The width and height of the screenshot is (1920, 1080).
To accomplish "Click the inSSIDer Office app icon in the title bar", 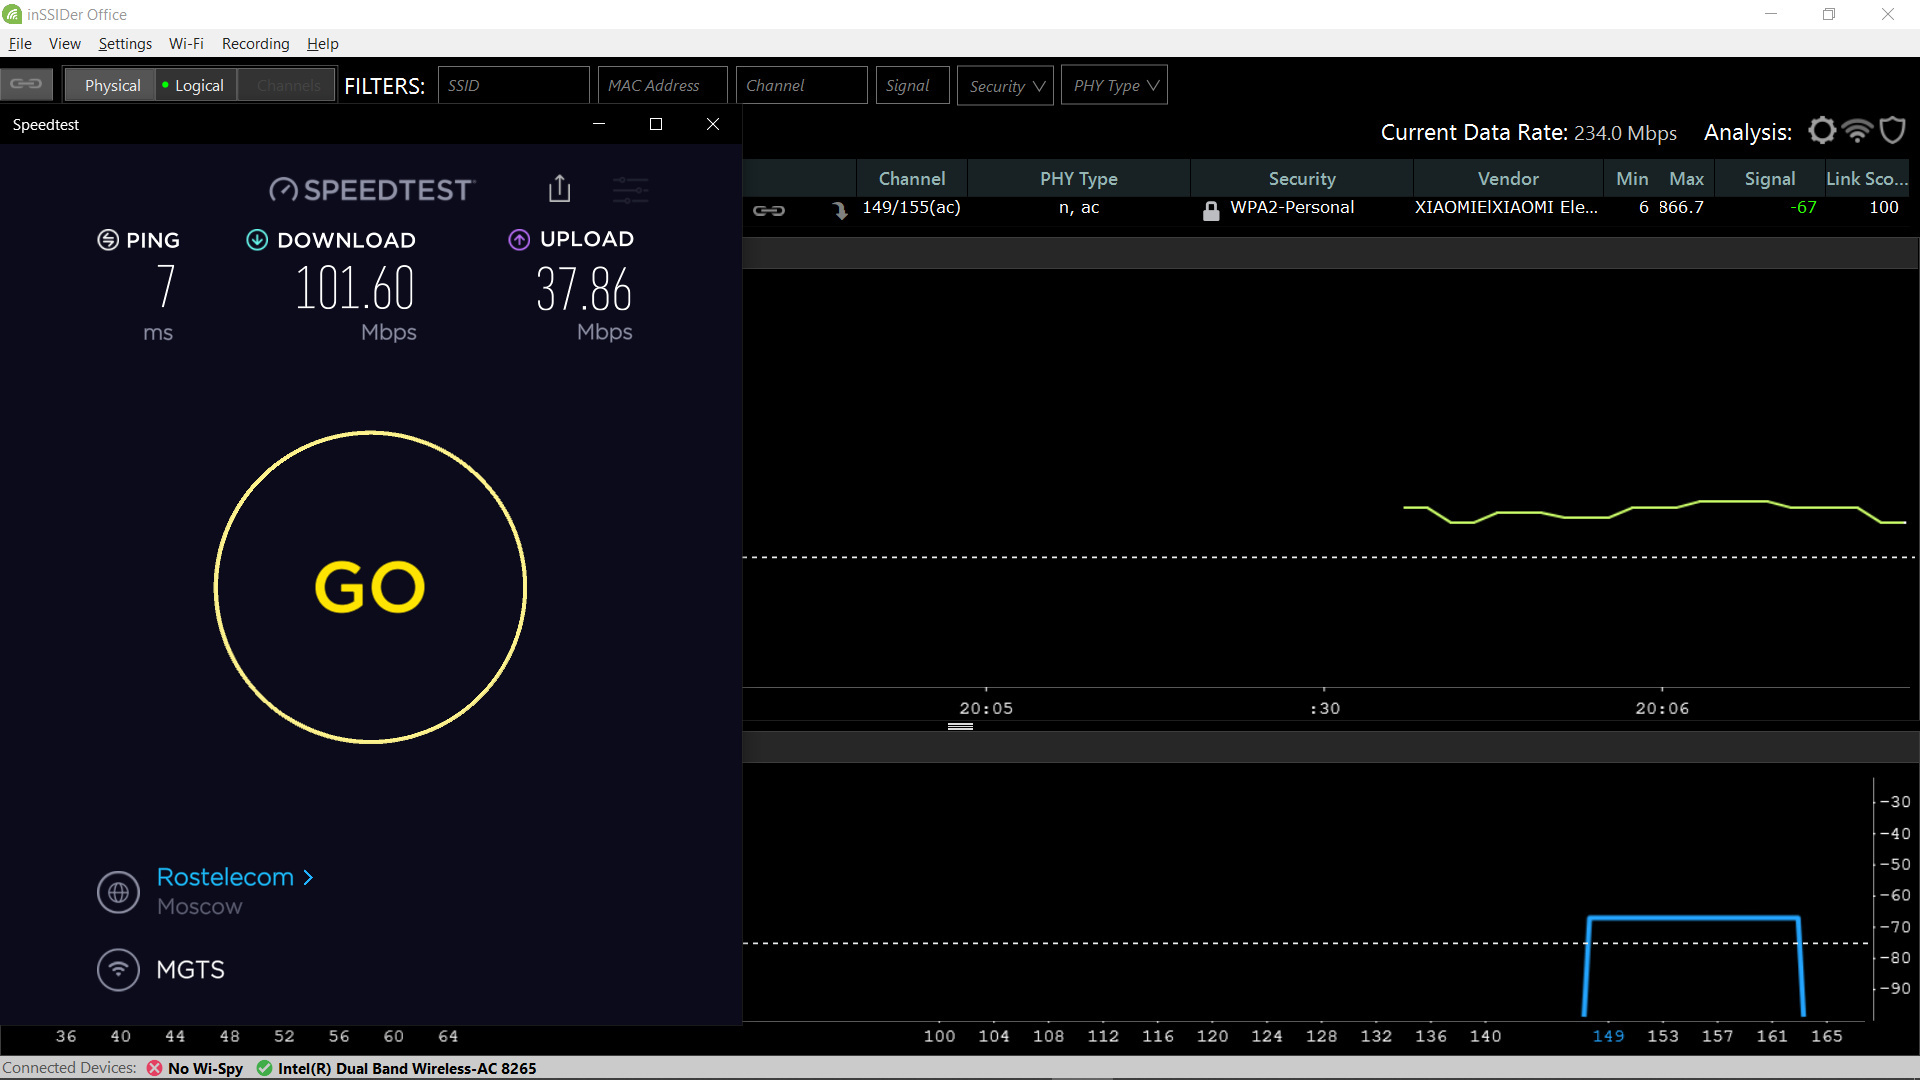I will point(12,14).
